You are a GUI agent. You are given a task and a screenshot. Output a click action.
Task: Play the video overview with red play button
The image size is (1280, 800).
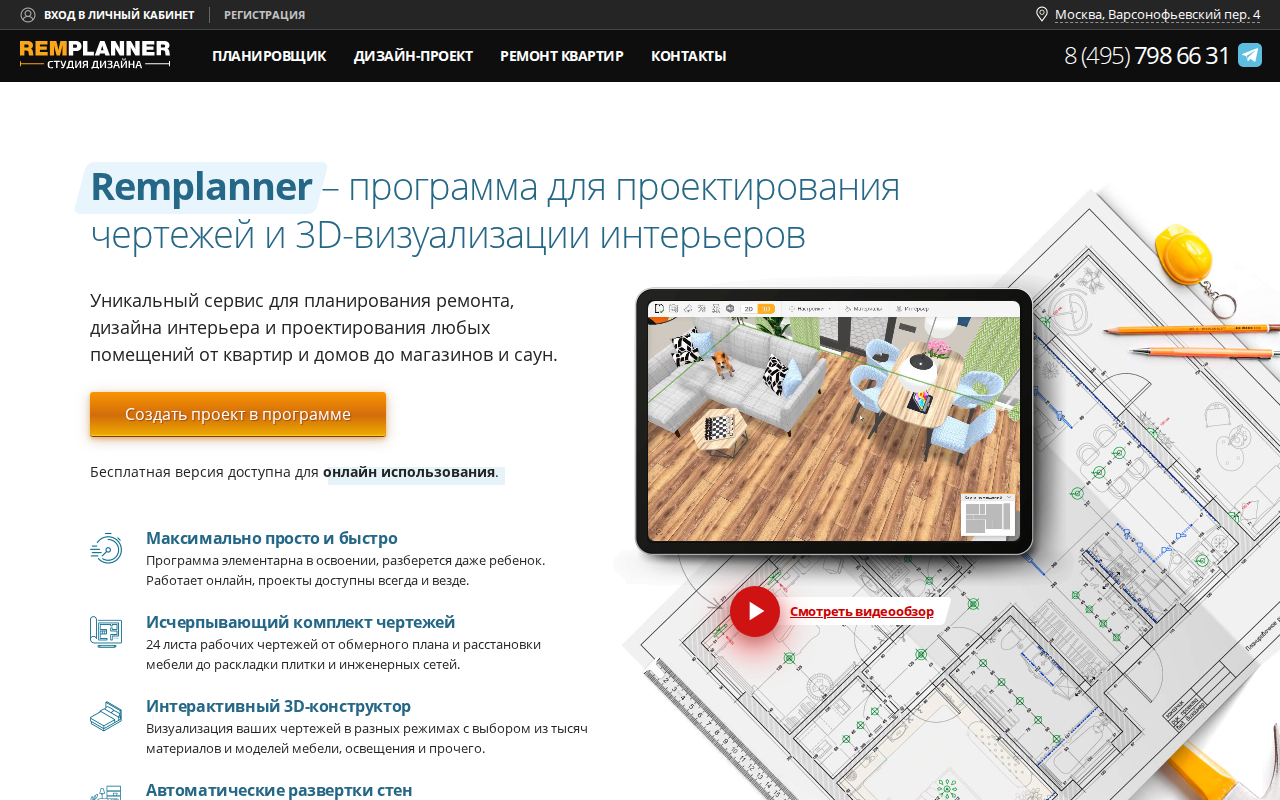(755, 611)
